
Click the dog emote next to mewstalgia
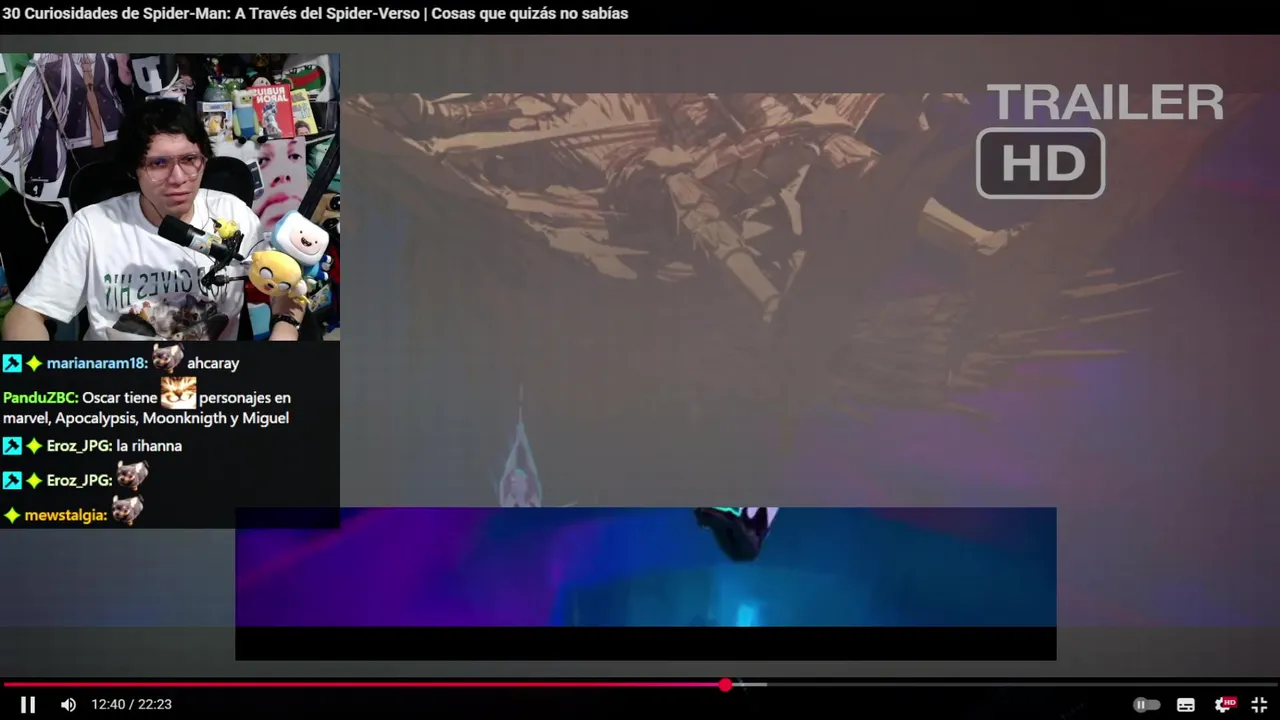tap(126, 511)
